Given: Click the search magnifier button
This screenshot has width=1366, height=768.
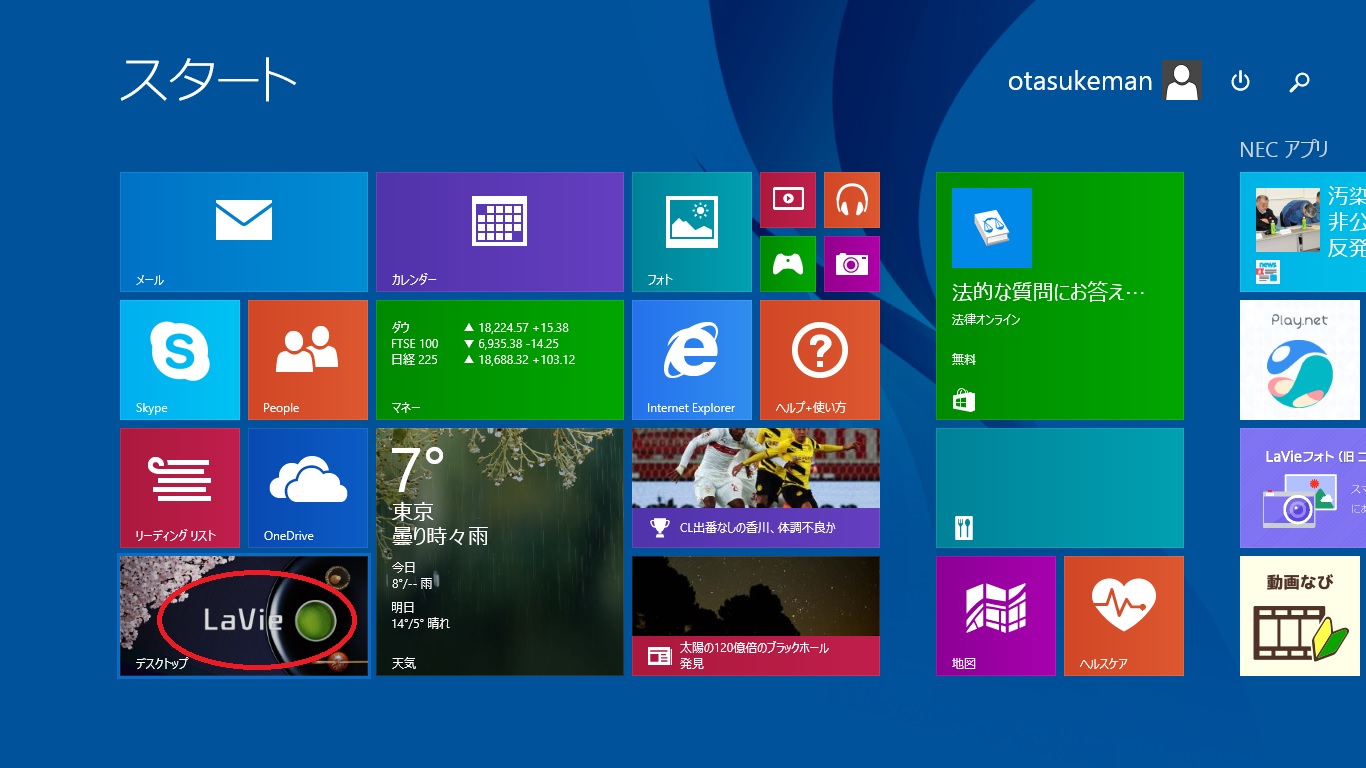Looking at the screenshot, I should pos(1299,81).
